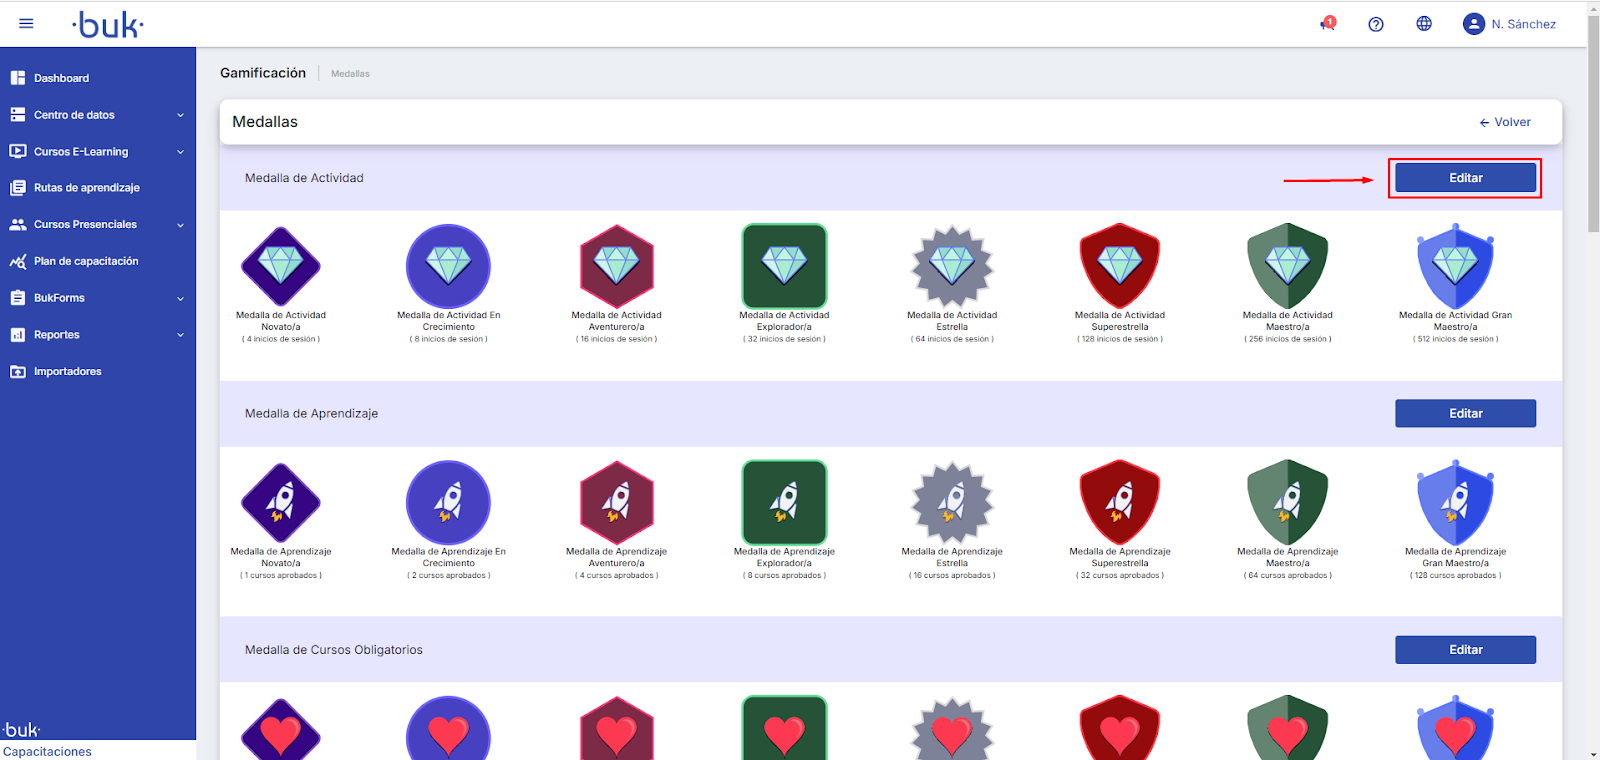Viewport: 1600px width, 760px height.
Task: Click Editar for Medalla de Actividad
Action: (1465, 178)
